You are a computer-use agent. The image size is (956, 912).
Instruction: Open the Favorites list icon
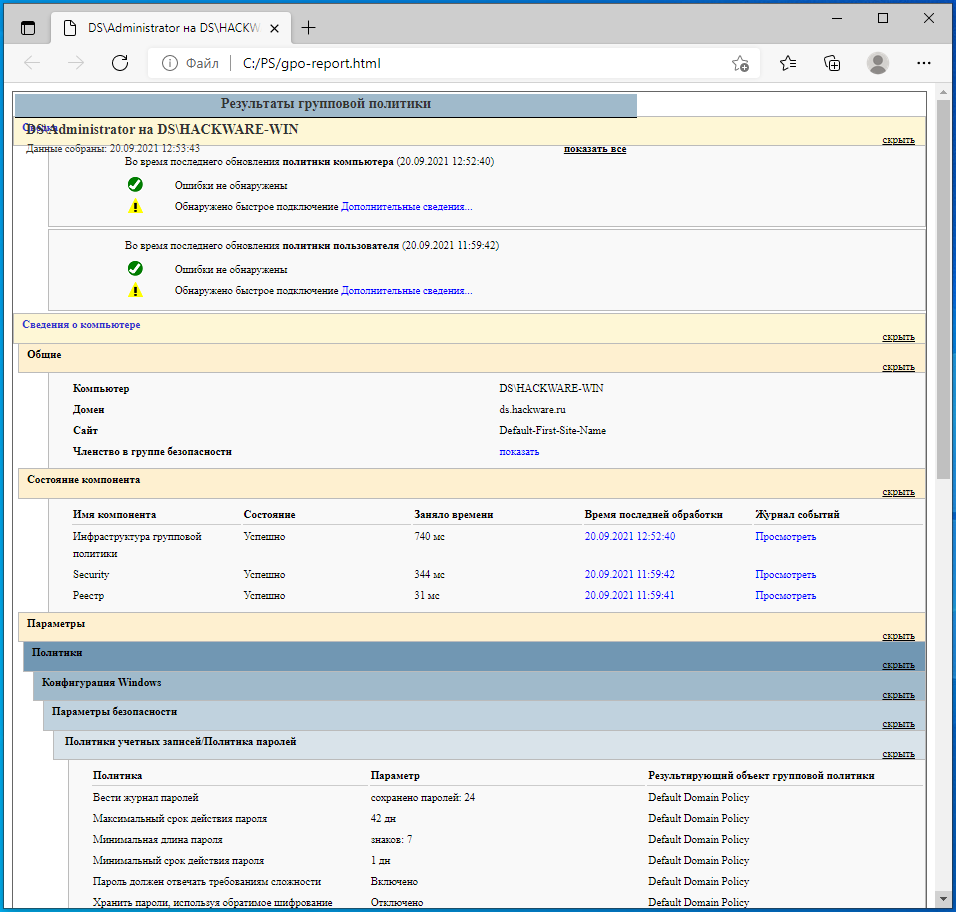[x=788, y=63]
